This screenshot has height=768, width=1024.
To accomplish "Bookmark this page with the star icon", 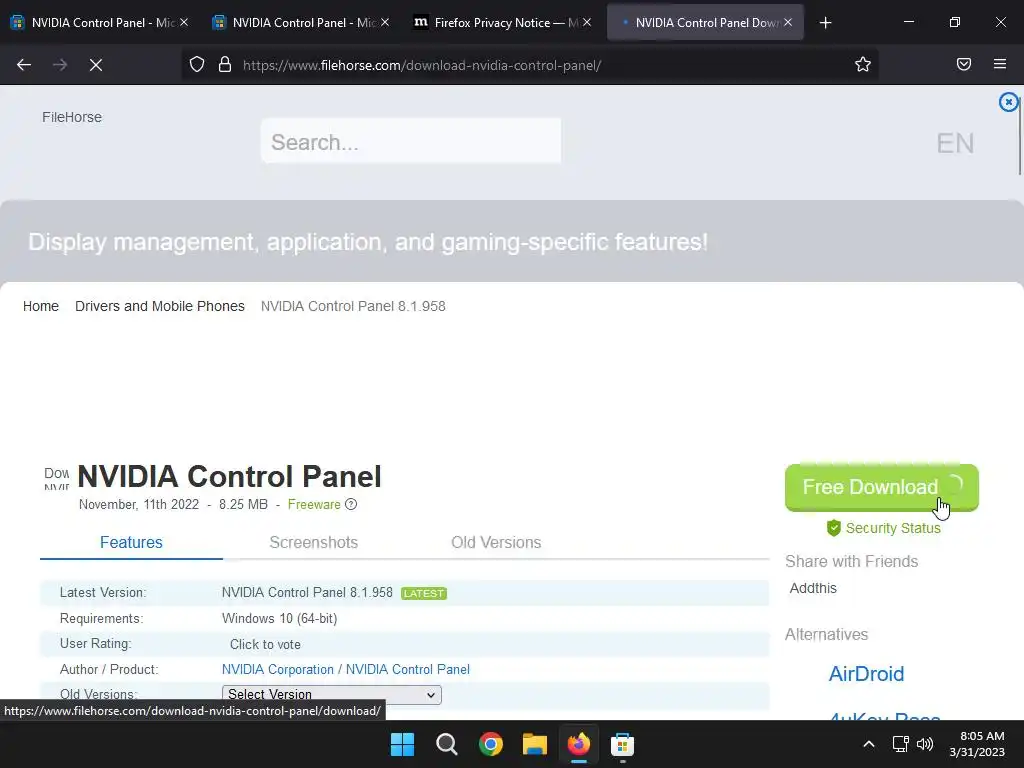I will pos(863,65).
